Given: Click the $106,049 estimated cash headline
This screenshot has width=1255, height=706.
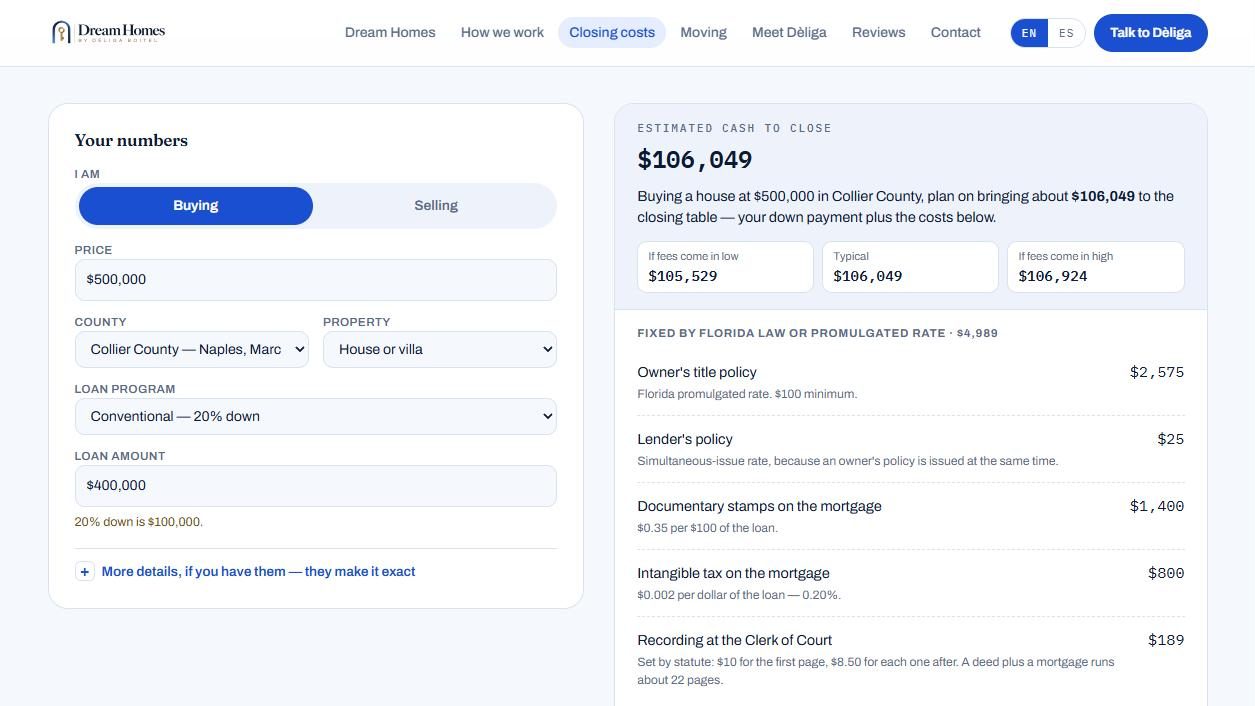Looking at the screenshot, I should click(695, 160).
